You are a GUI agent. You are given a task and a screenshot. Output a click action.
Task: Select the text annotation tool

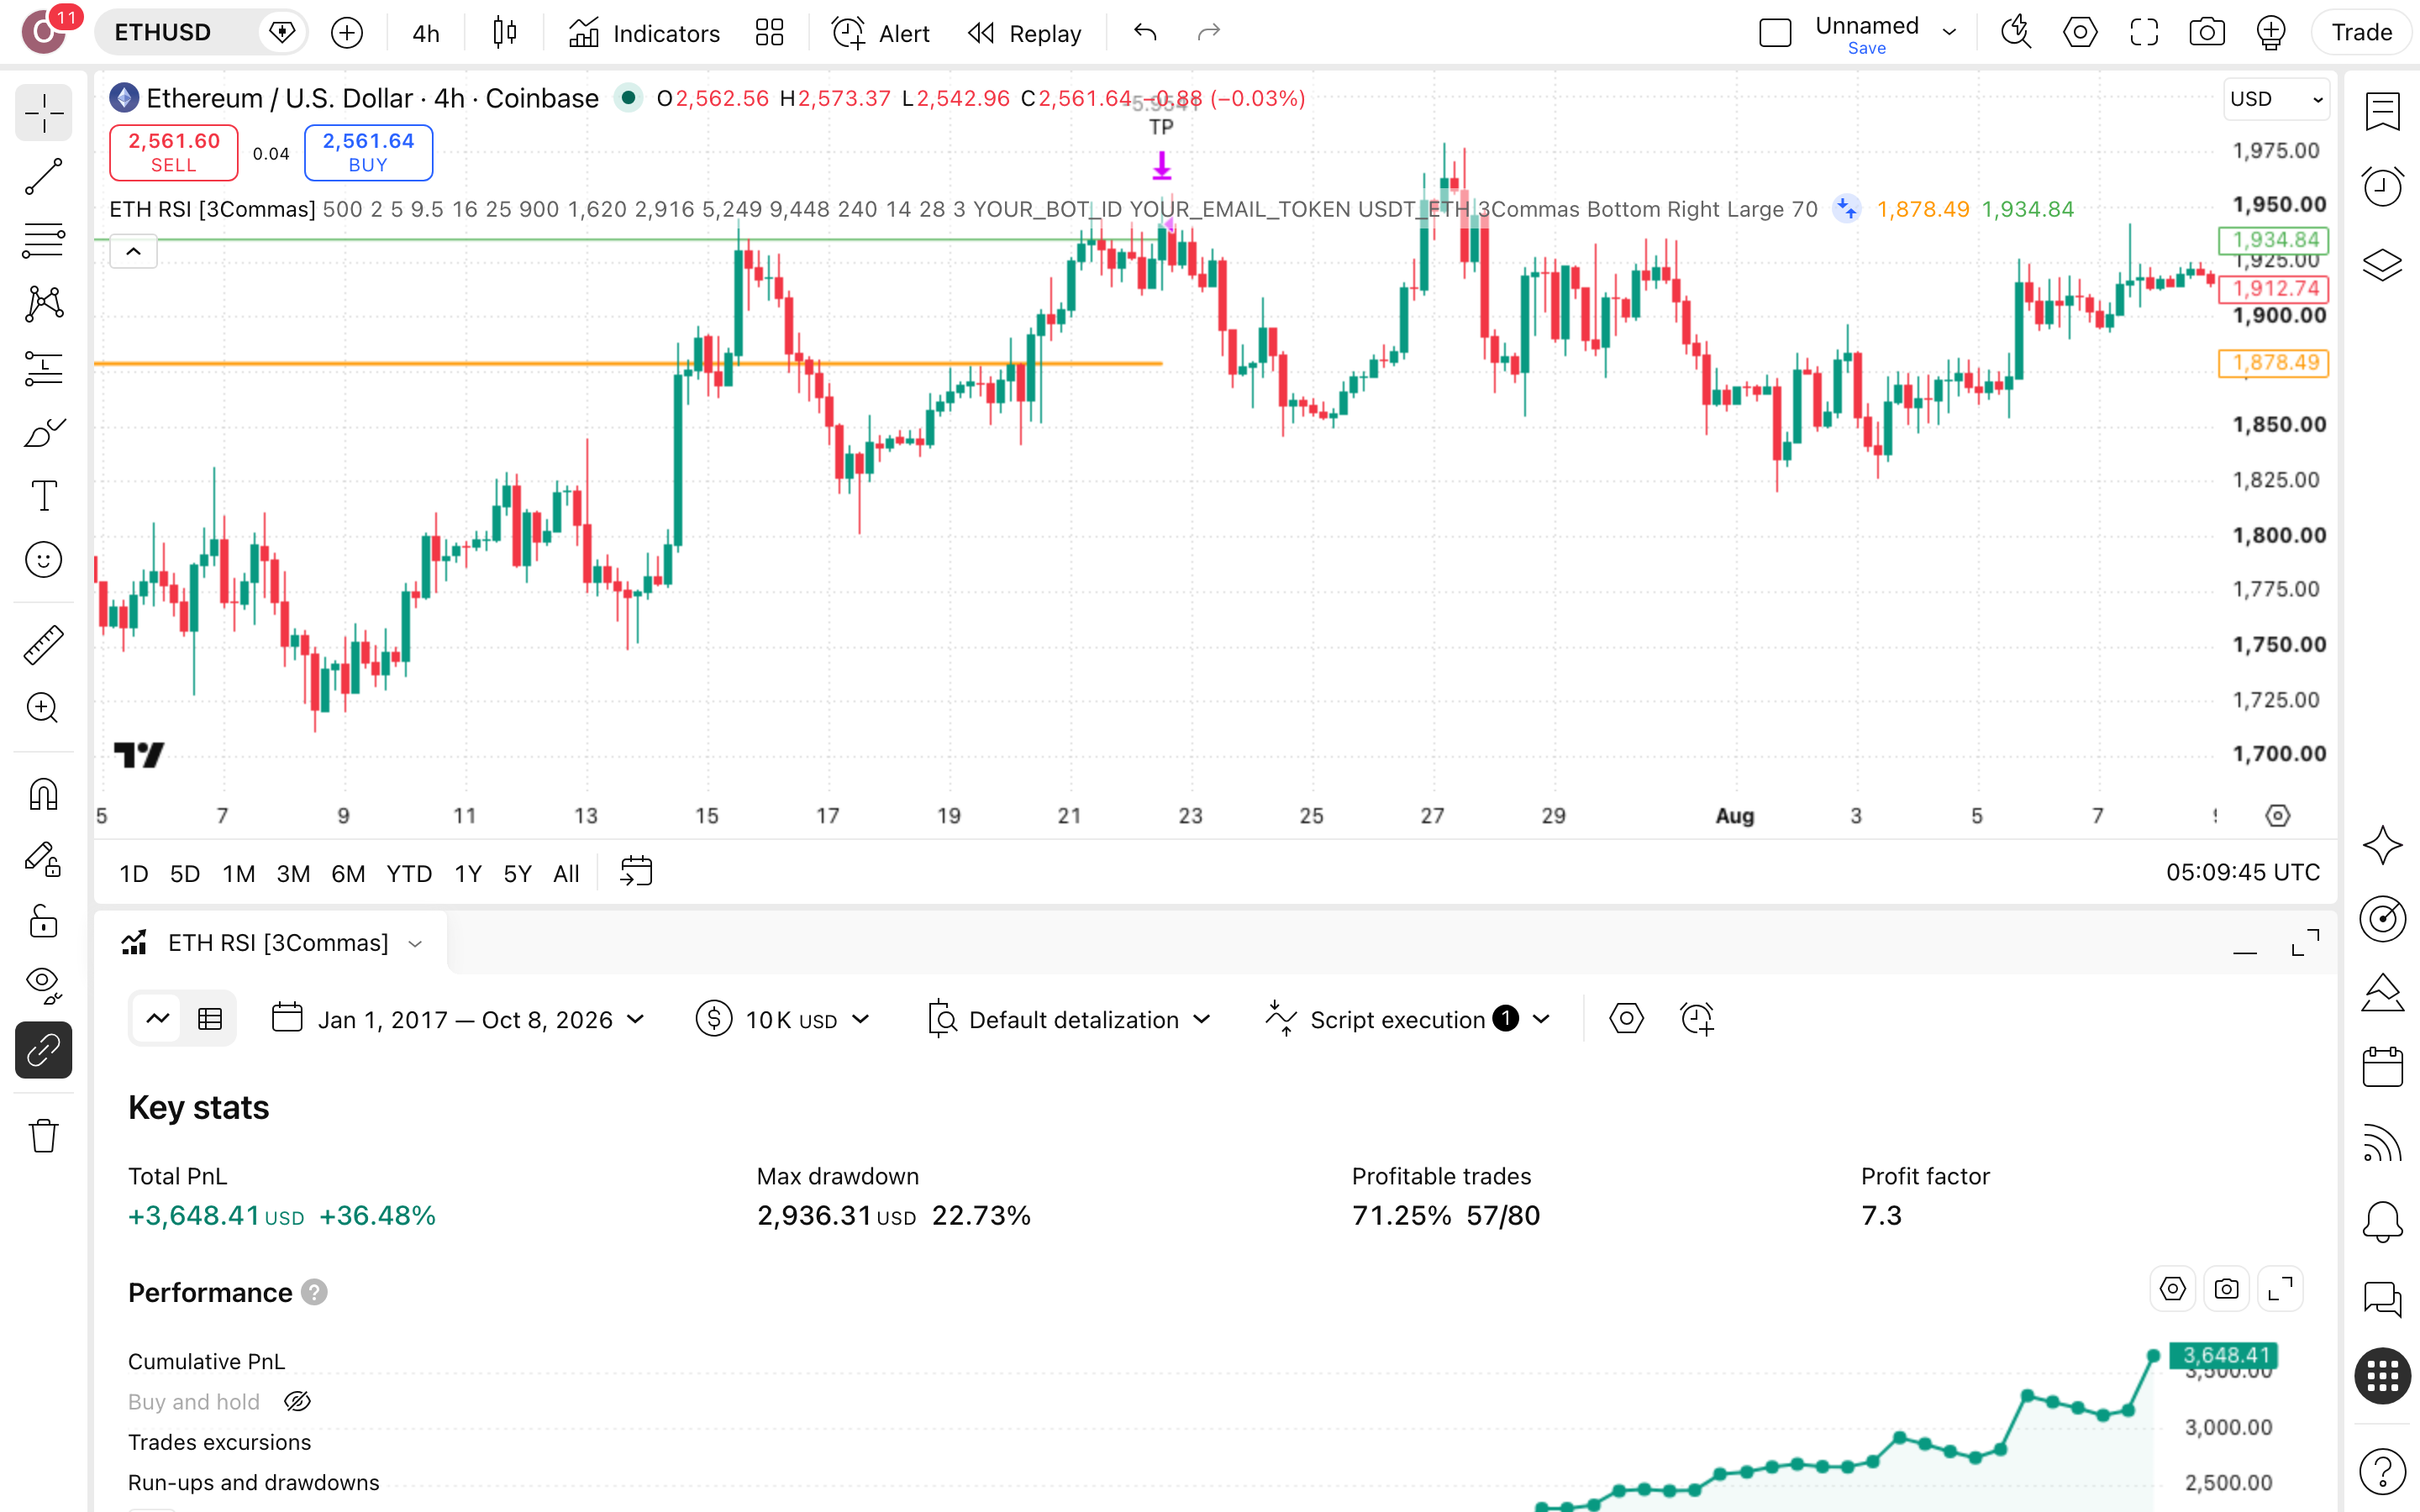(x=43, y=496)
